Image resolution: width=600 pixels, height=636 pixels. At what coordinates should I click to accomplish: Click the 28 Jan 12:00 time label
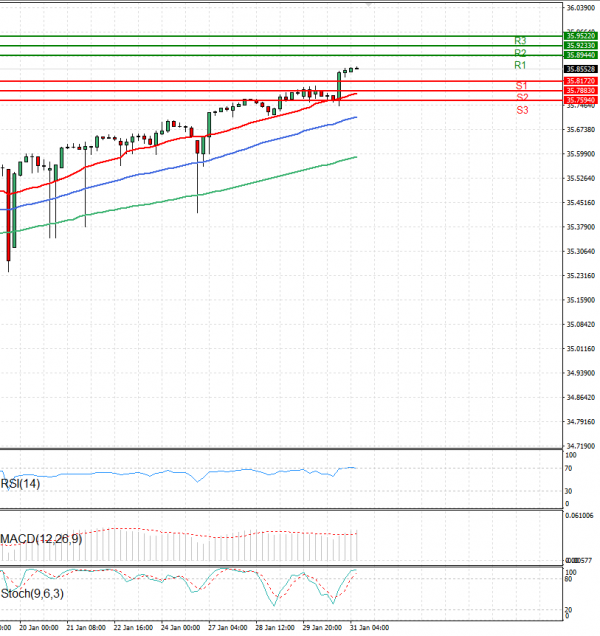(275, 627)
